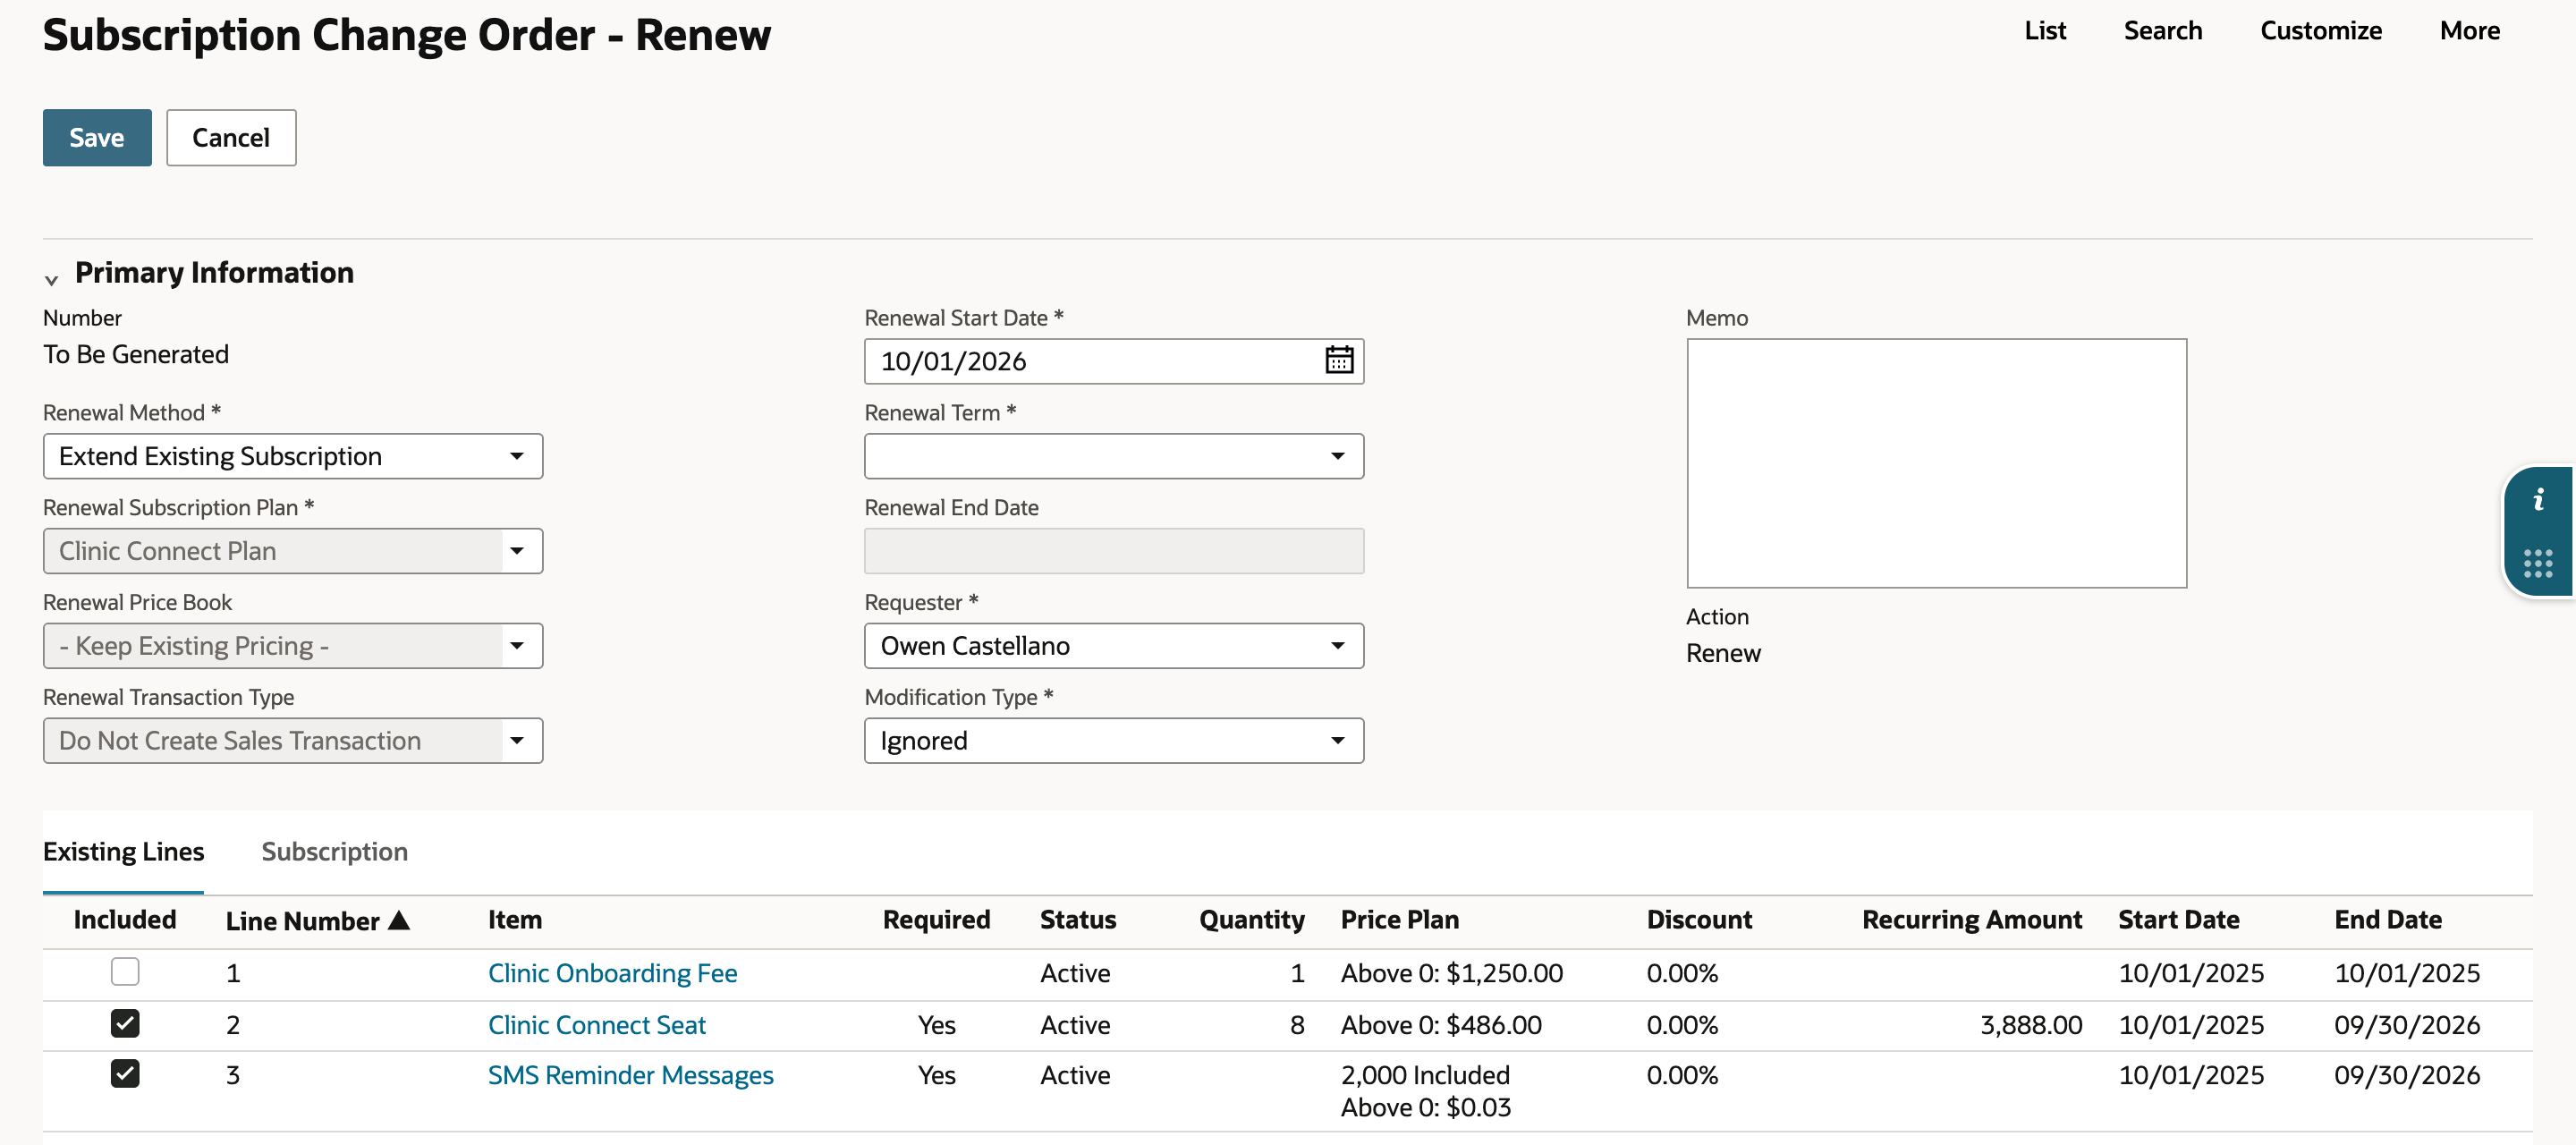Open the Modification Type dropdown
Viewport: 2576px width, 1145px height.
point(1114,741)
